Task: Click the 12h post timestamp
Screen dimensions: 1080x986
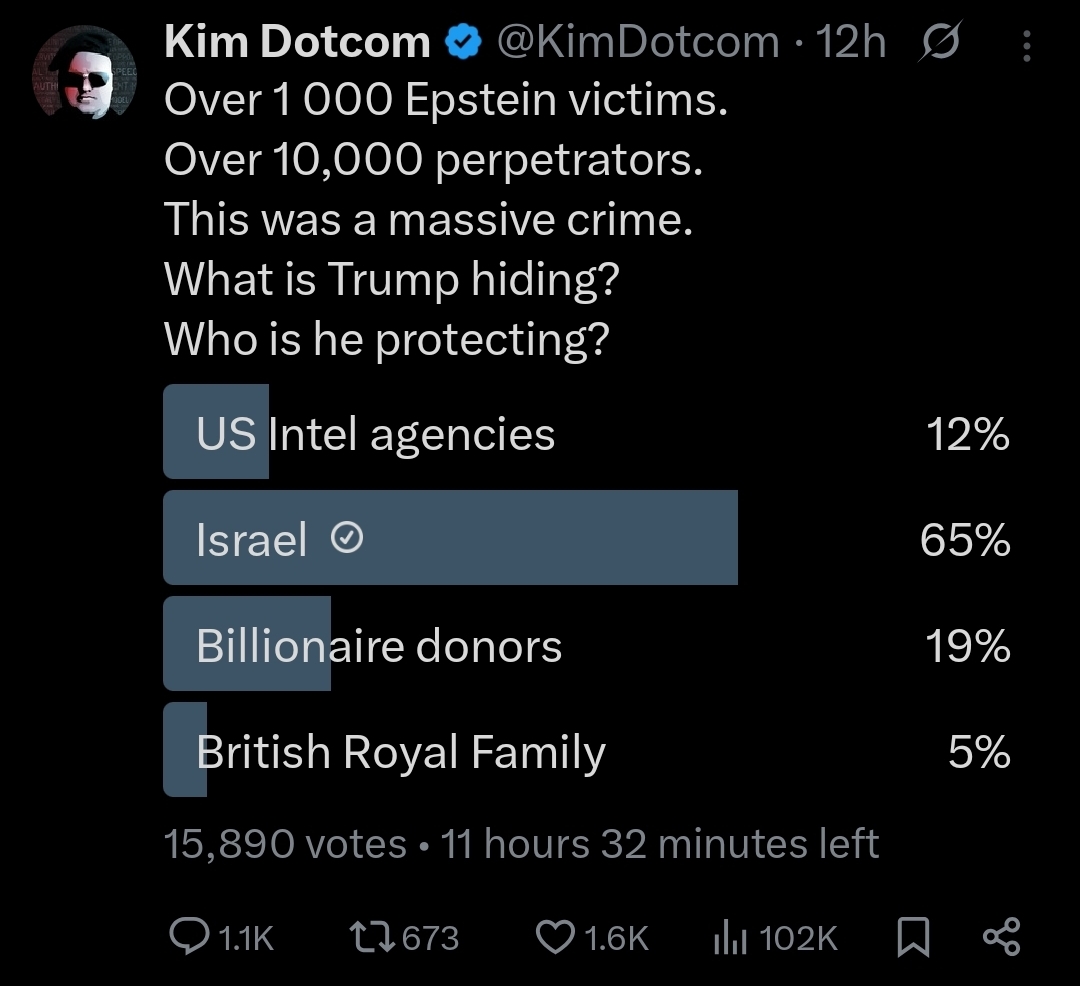Action: pyautogui.click(x=851, y=42)
